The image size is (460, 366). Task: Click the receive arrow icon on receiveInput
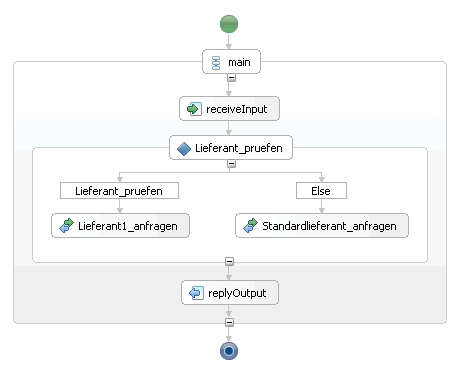194,109
